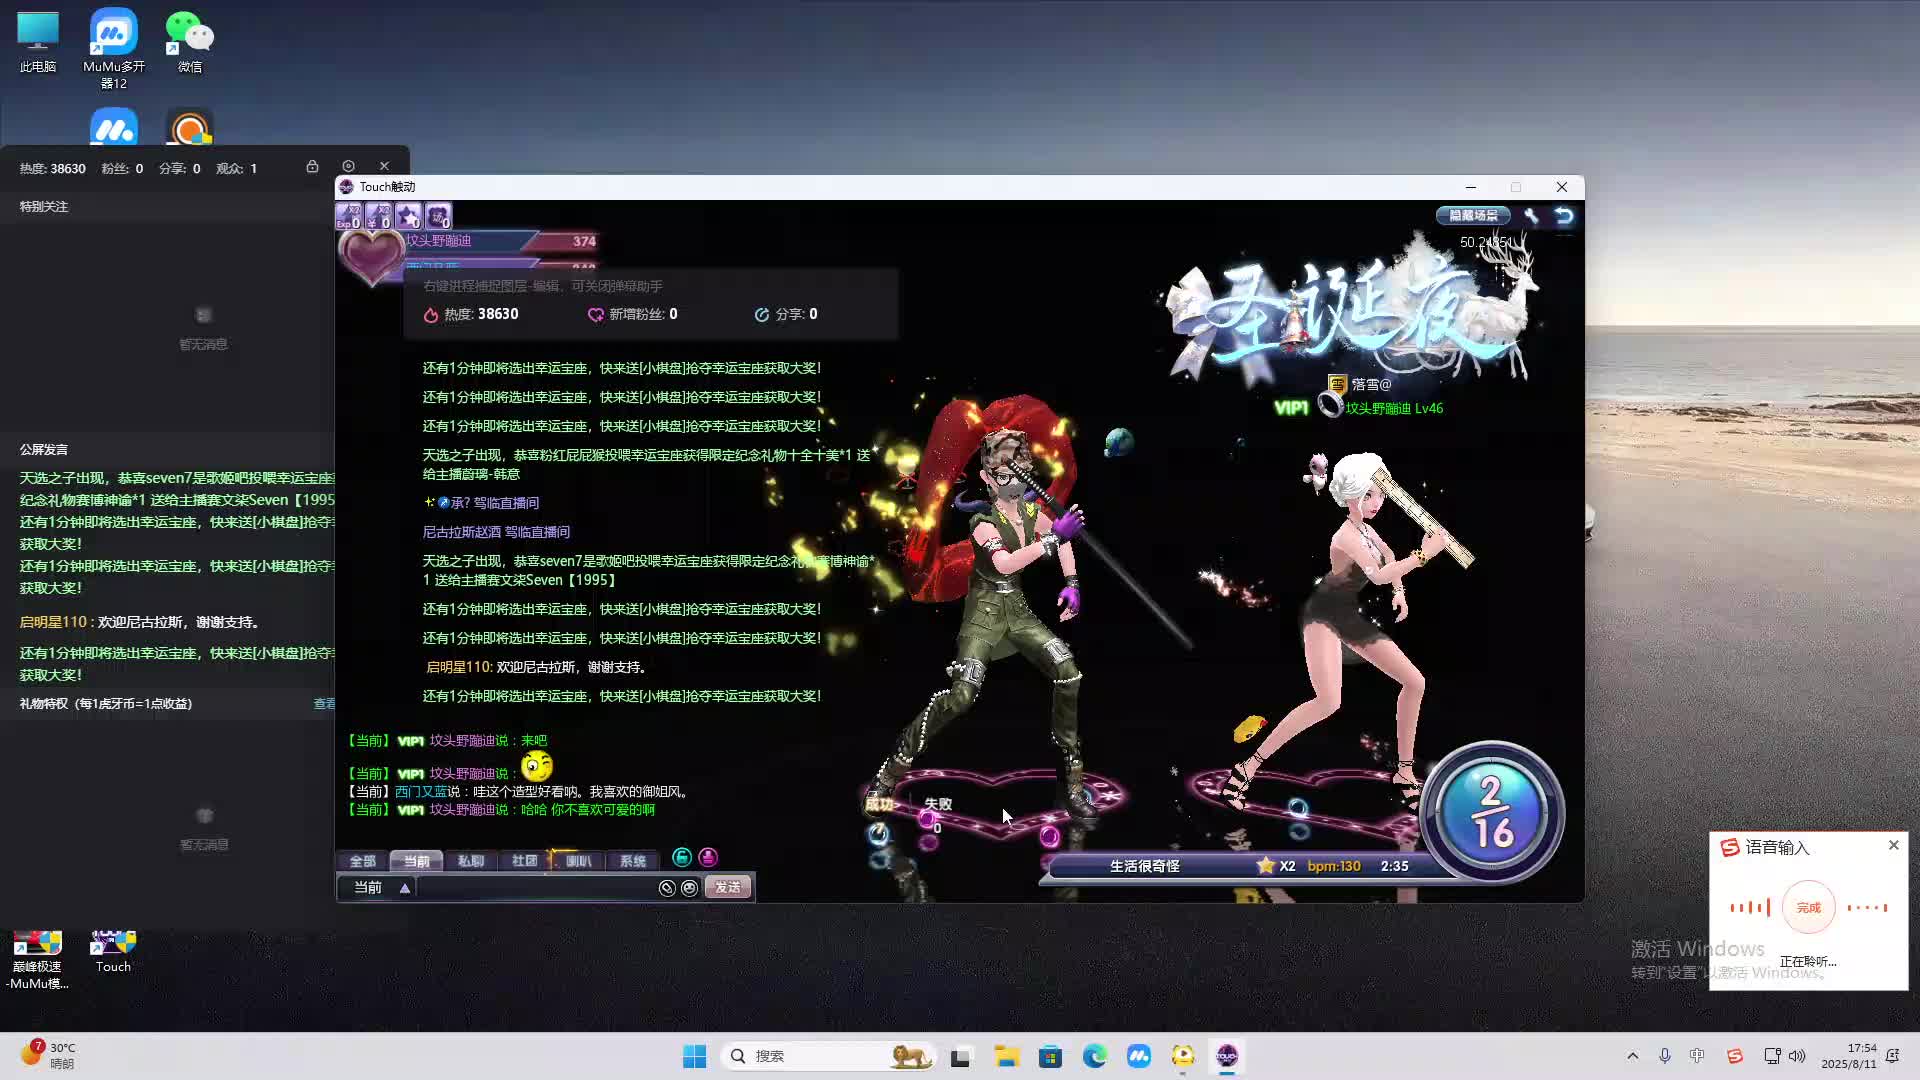
Task: Click the 发送 send button
Action: click(727, 888)
